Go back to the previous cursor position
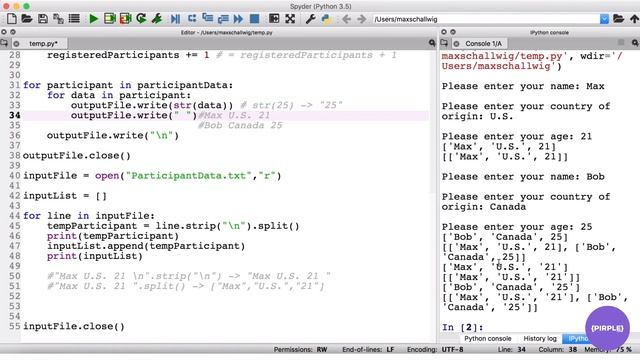The image size is (640, 360). click(x=347, y=19)
